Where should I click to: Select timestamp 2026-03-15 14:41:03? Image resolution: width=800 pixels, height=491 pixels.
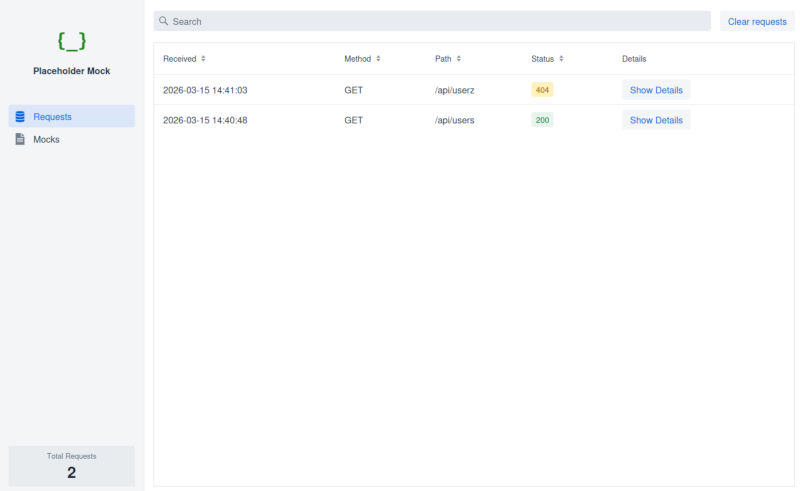coord(205,90)
